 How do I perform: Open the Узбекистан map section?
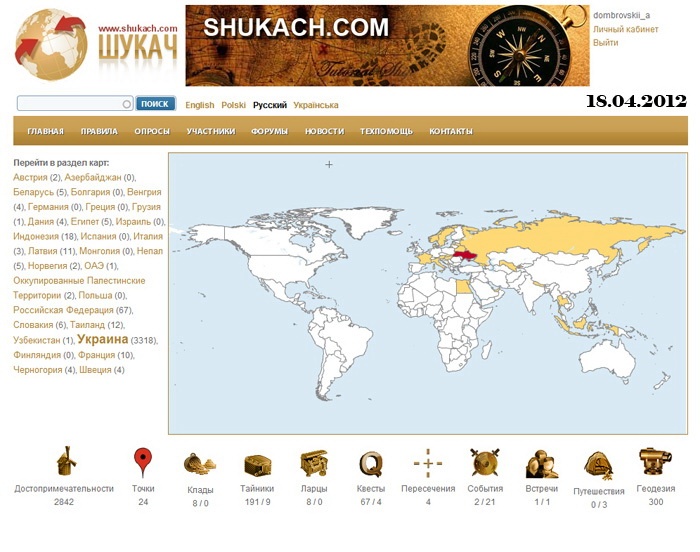[x=37, y=340]
